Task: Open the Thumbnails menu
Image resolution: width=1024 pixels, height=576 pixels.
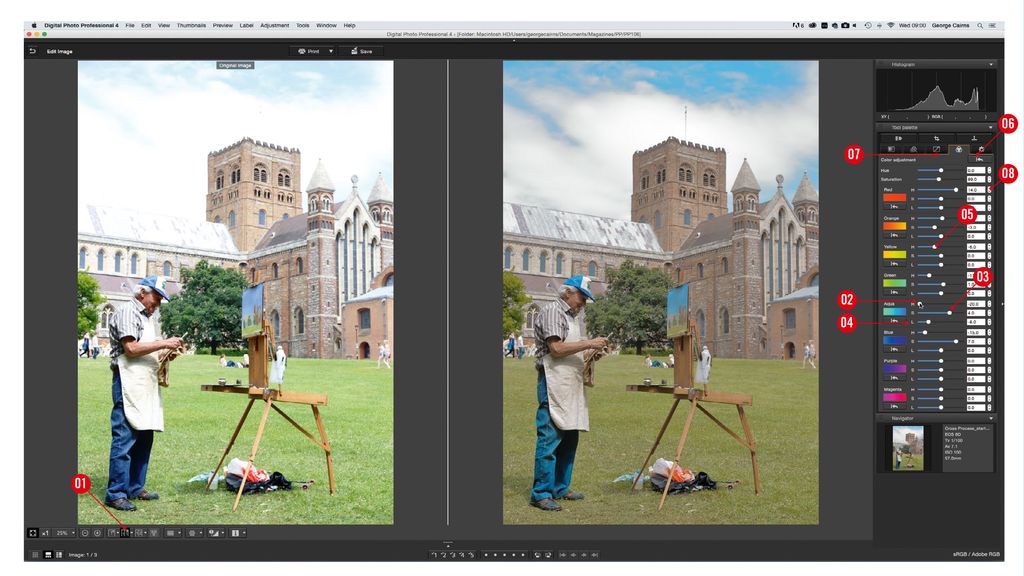Action: click(x=191, y=25)
